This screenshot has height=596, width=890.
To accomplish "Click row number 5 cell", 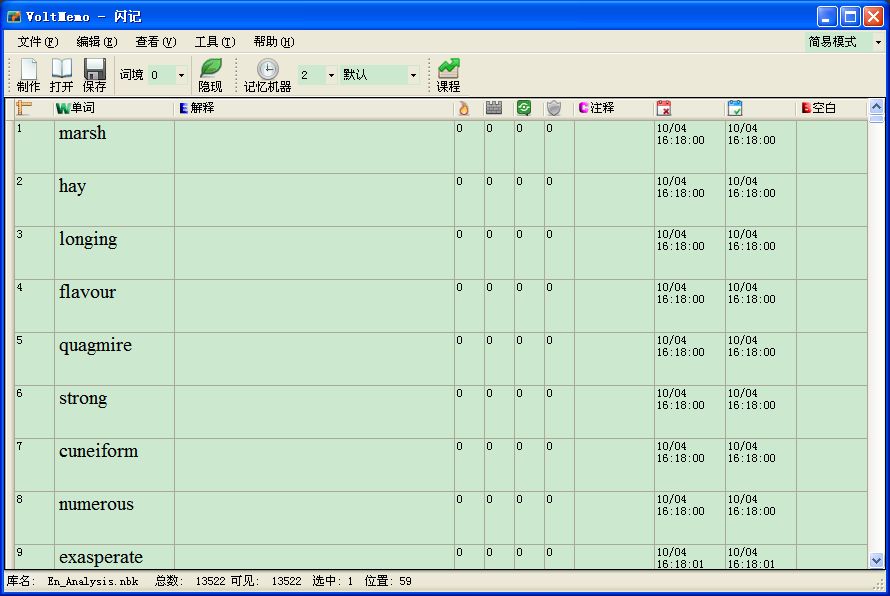I will (34, 359).
